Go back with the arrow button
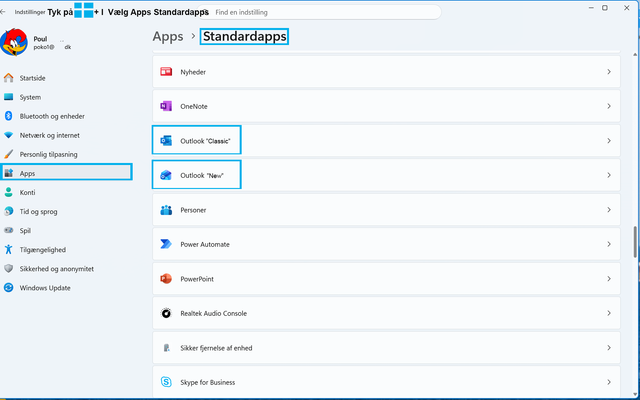The image size is (640, 400). 3,12
